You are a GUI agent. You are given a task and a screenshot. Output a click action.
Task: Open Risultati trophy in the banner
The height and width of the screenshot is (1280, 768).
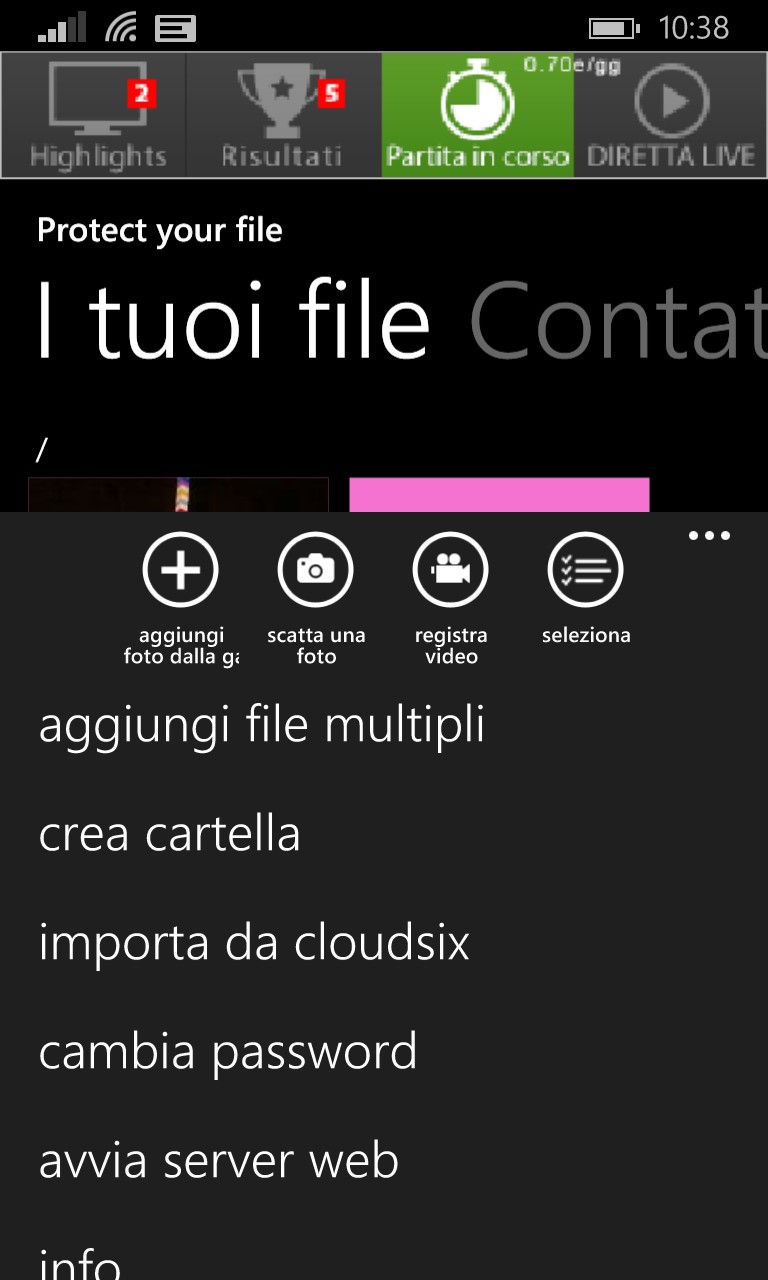pos(284,115)
